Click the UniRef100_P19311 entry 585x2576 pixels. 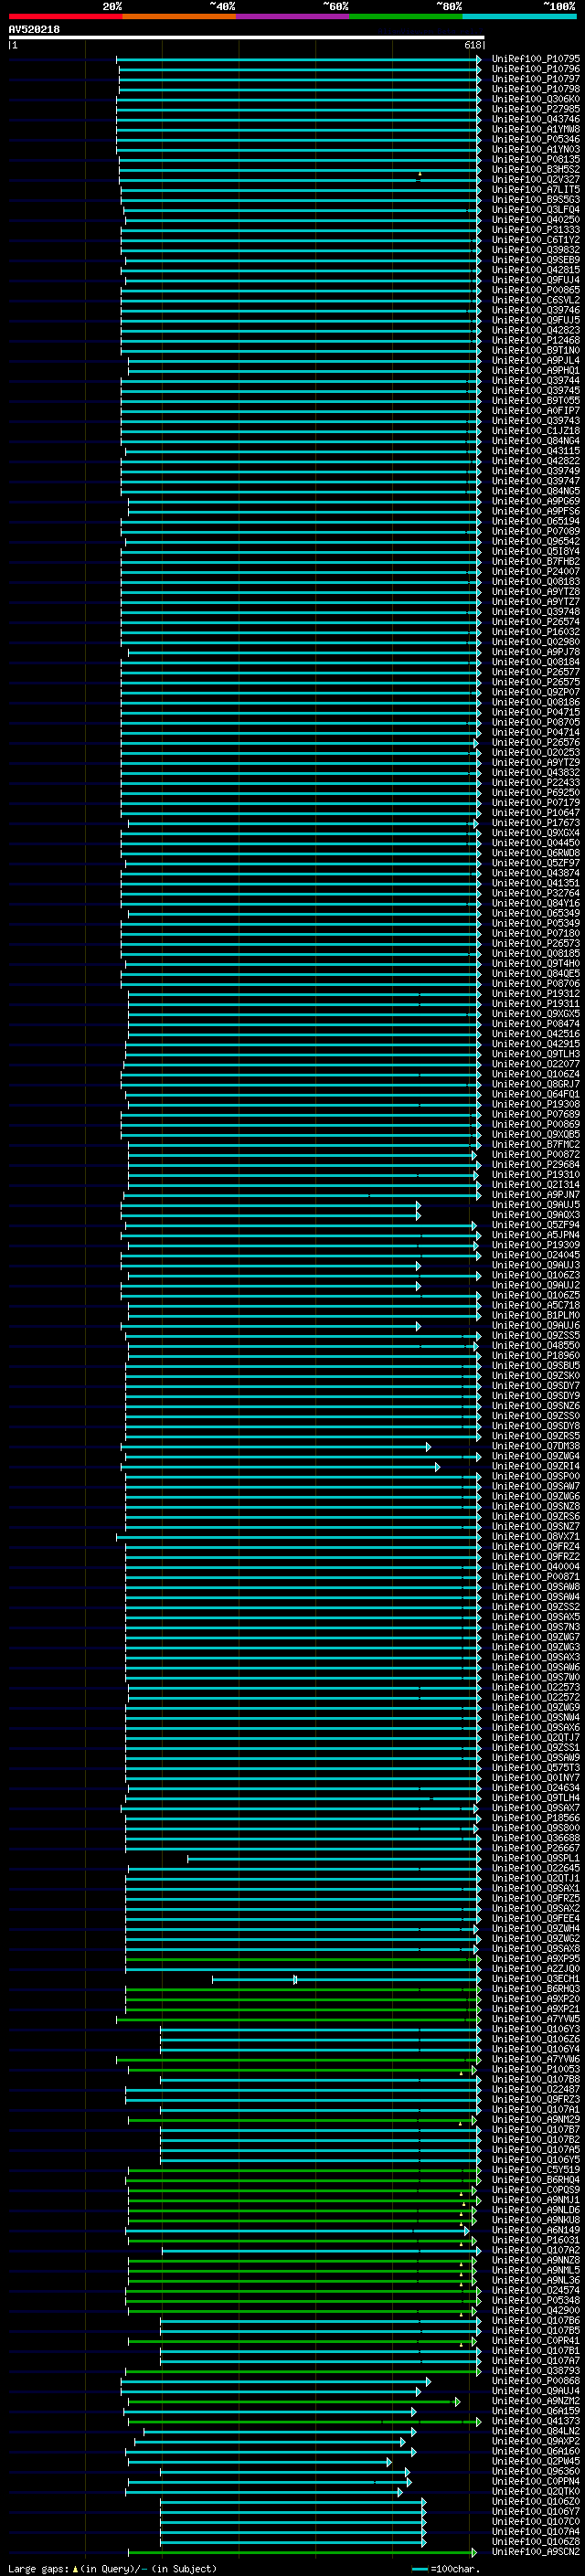click(x=536, y=1004)
